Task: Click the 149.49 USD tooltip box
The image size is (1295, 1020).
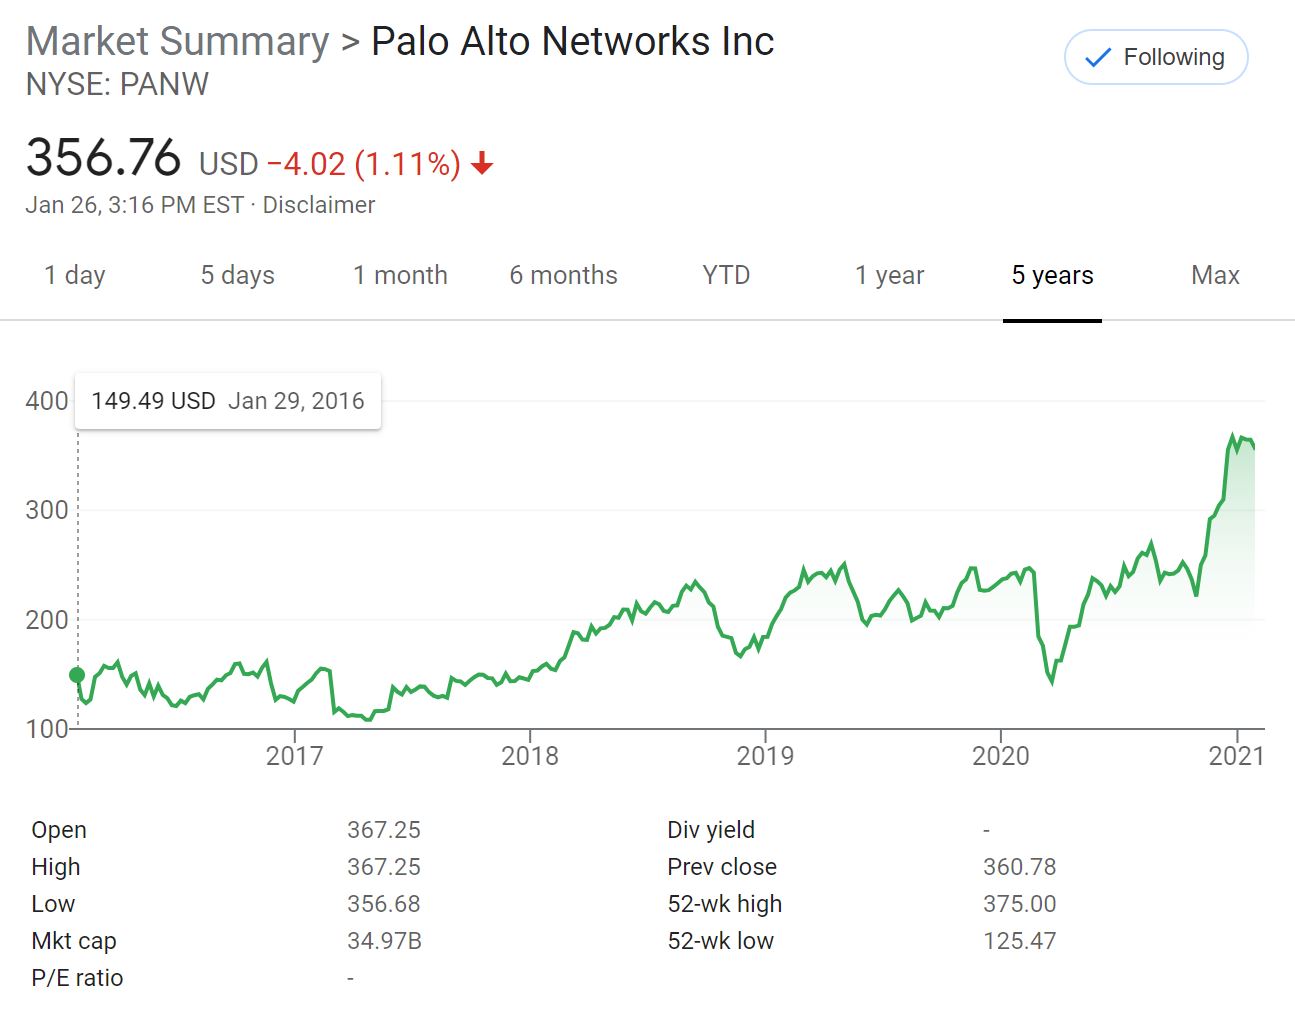Action: click(x=228, y=400)
